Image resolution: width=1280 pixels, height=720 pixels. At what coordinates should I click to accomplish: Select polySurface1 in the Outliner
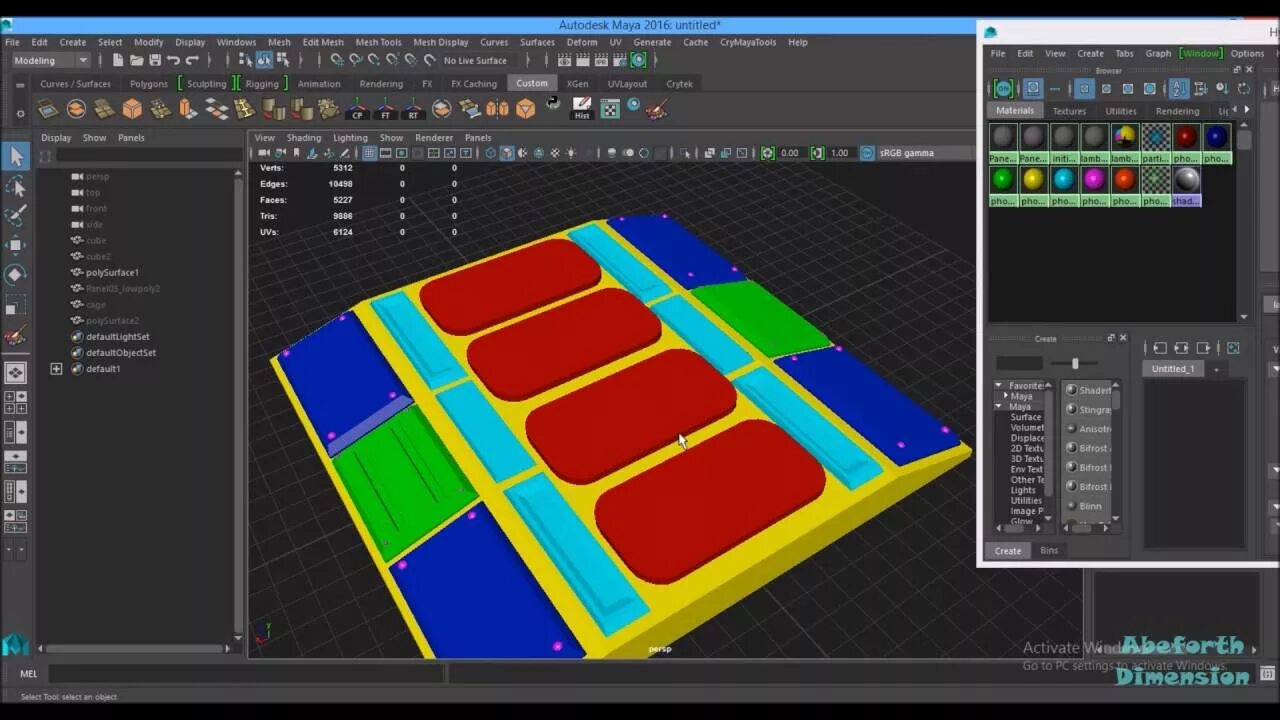112,273
